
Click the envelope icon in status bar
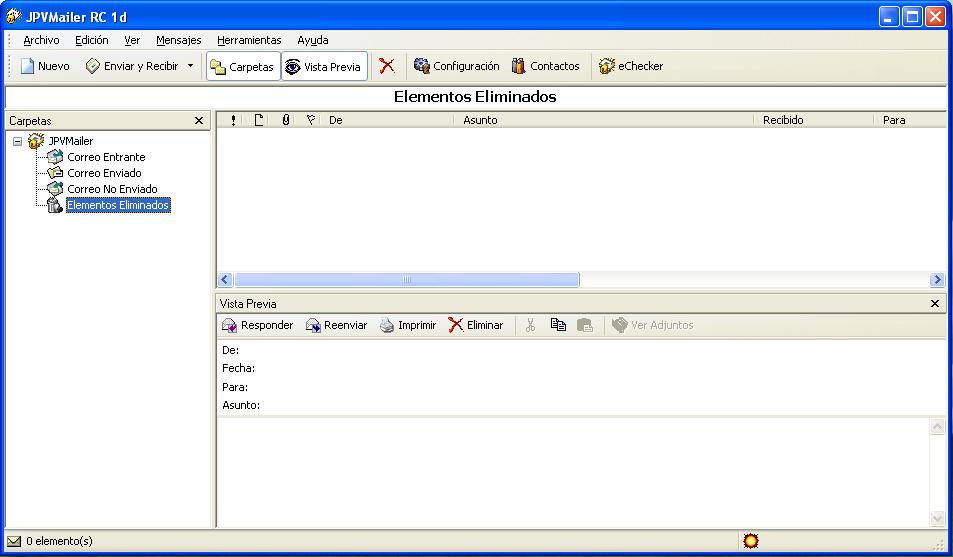pyautogui.click(x=13, y=541)
